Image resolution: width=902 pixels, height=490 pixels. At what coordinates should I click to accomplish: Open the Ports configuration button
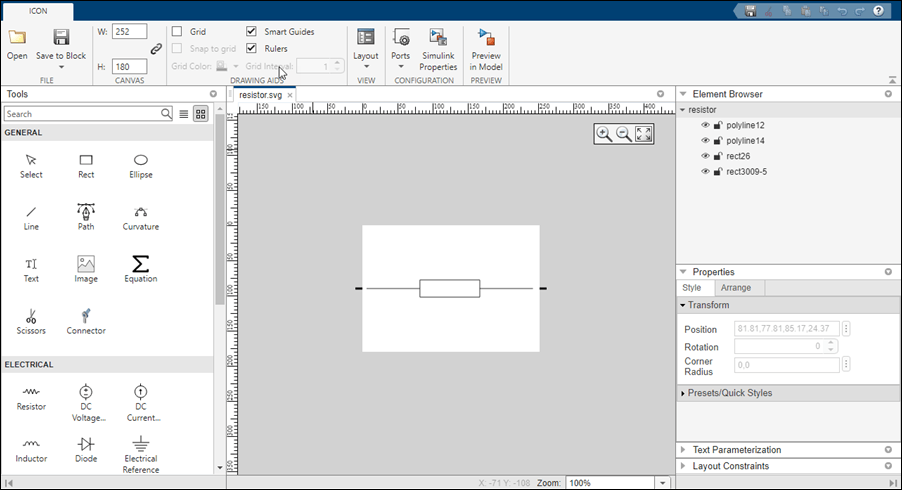(400, 48)
